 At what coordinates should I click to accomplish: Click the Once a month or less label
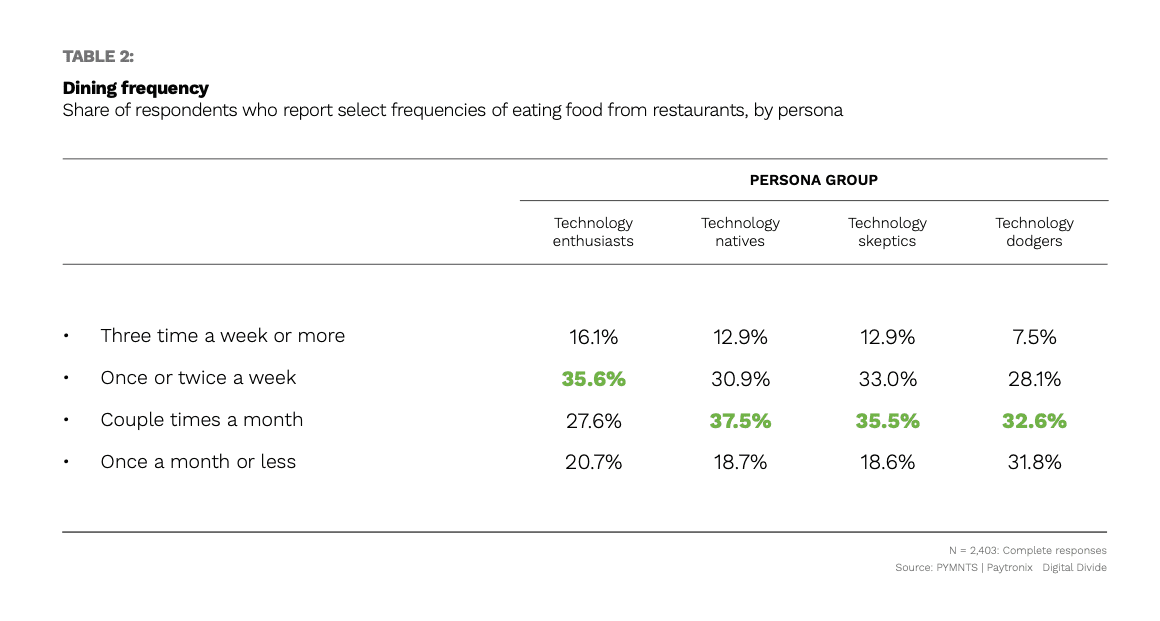(198, 462)
